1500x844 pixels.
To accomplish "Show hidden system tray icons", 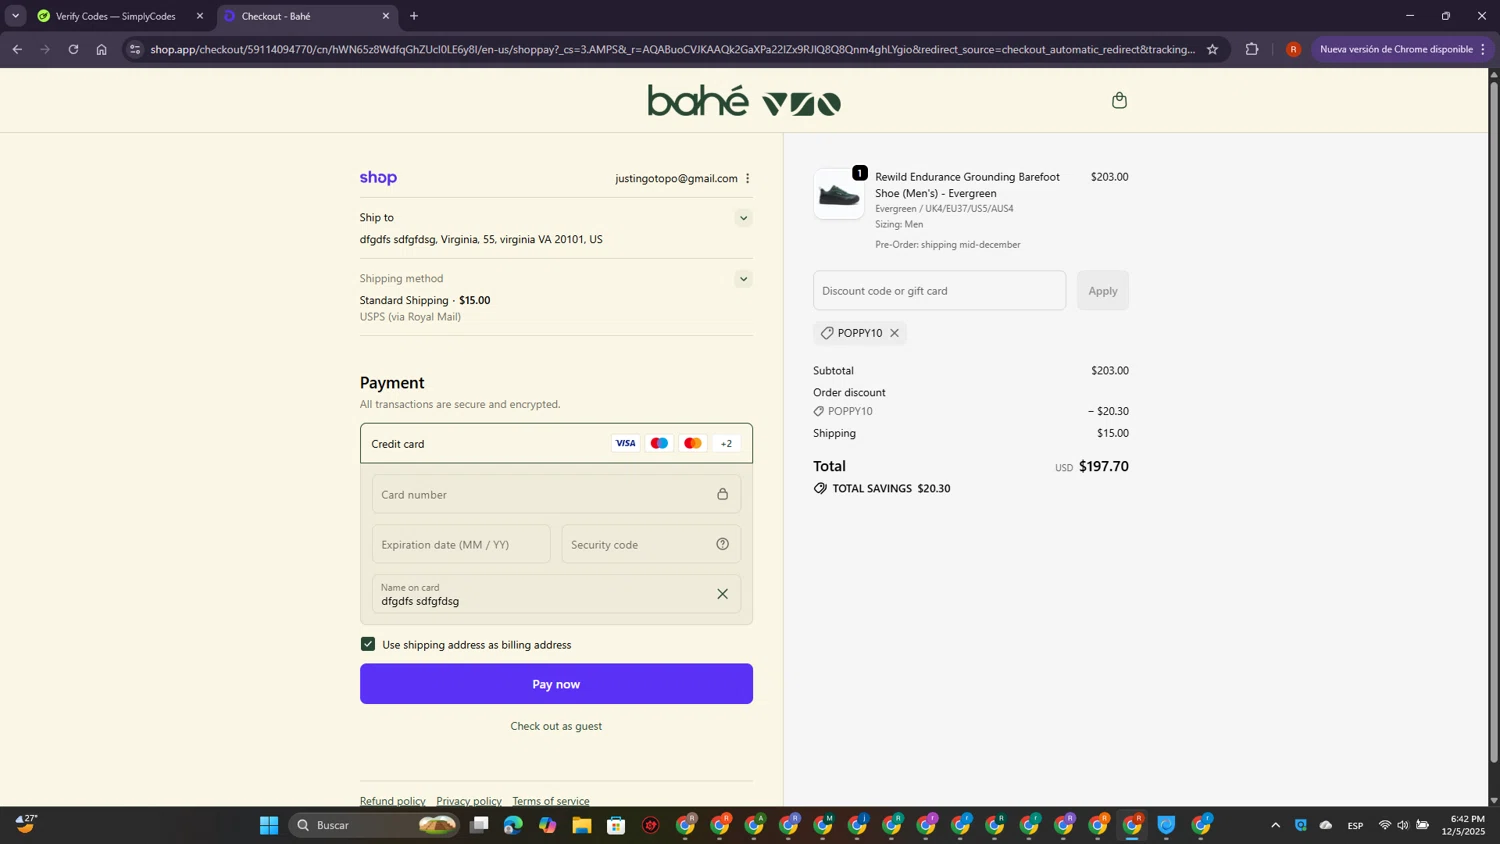I will click(x=1275, y=825).
